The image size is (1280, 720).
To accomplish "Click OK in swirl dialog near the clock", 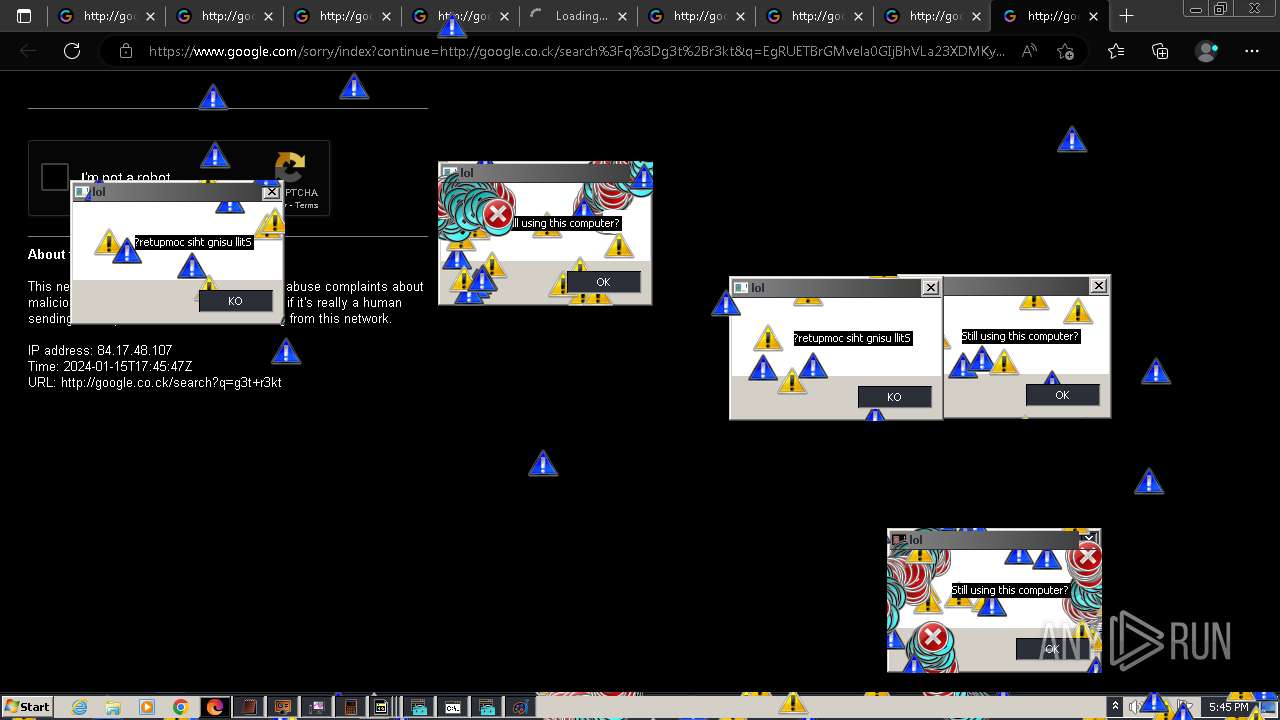I will point(1052,648).
